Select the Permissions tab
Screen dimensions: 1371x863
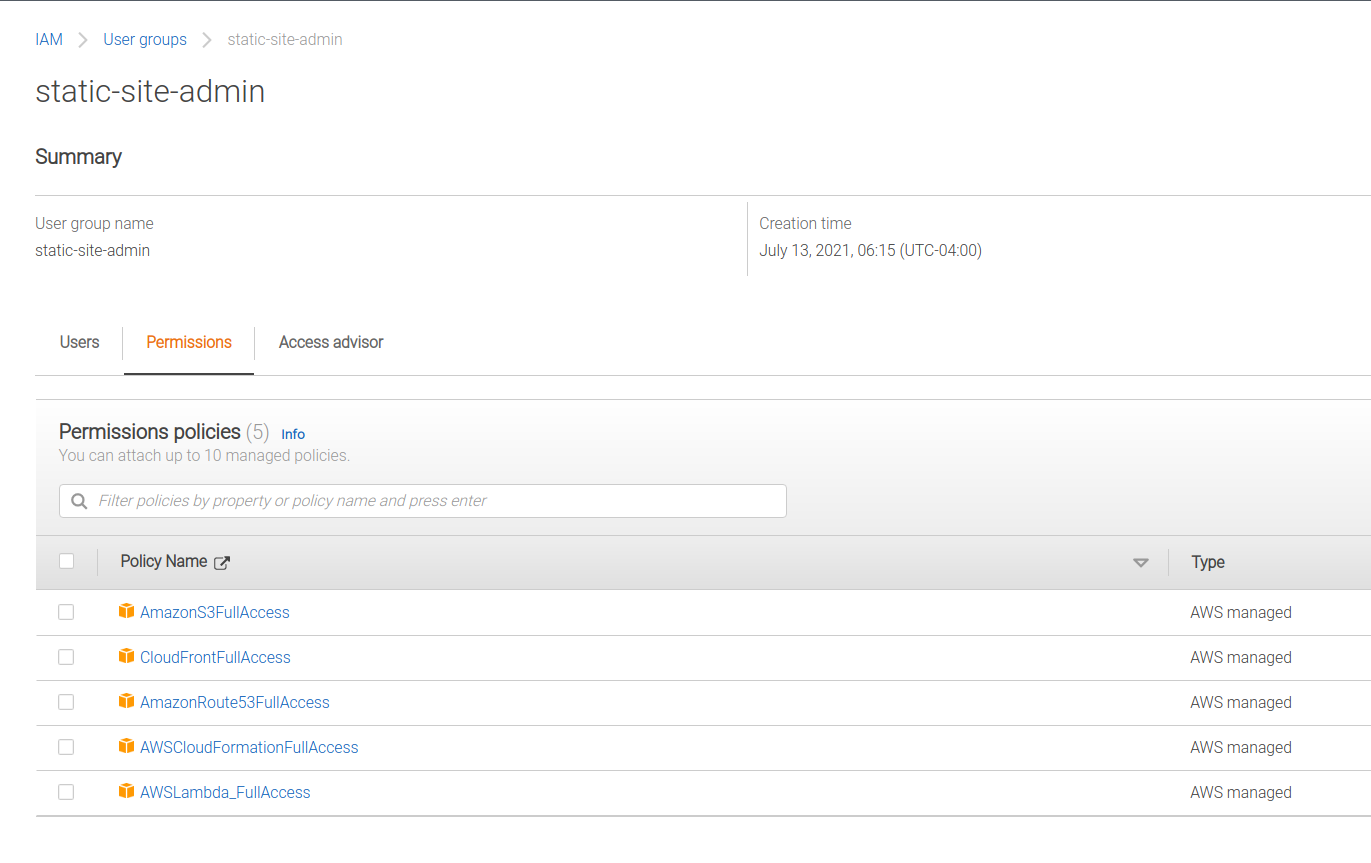(189, 342)
